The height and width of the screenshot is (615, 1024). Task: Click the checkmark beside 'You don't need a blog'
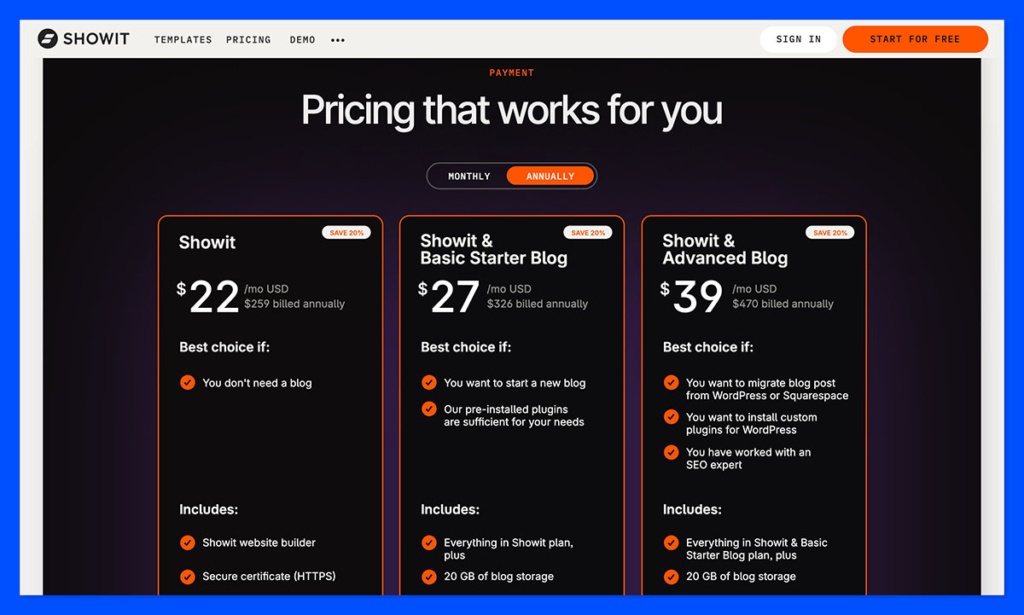tap(188, 382)
